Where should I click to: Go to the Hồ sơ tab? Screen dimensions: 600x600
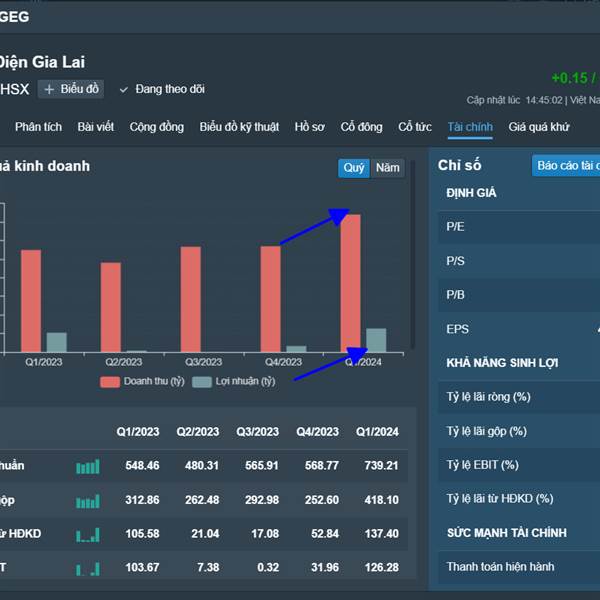point(310,127)
